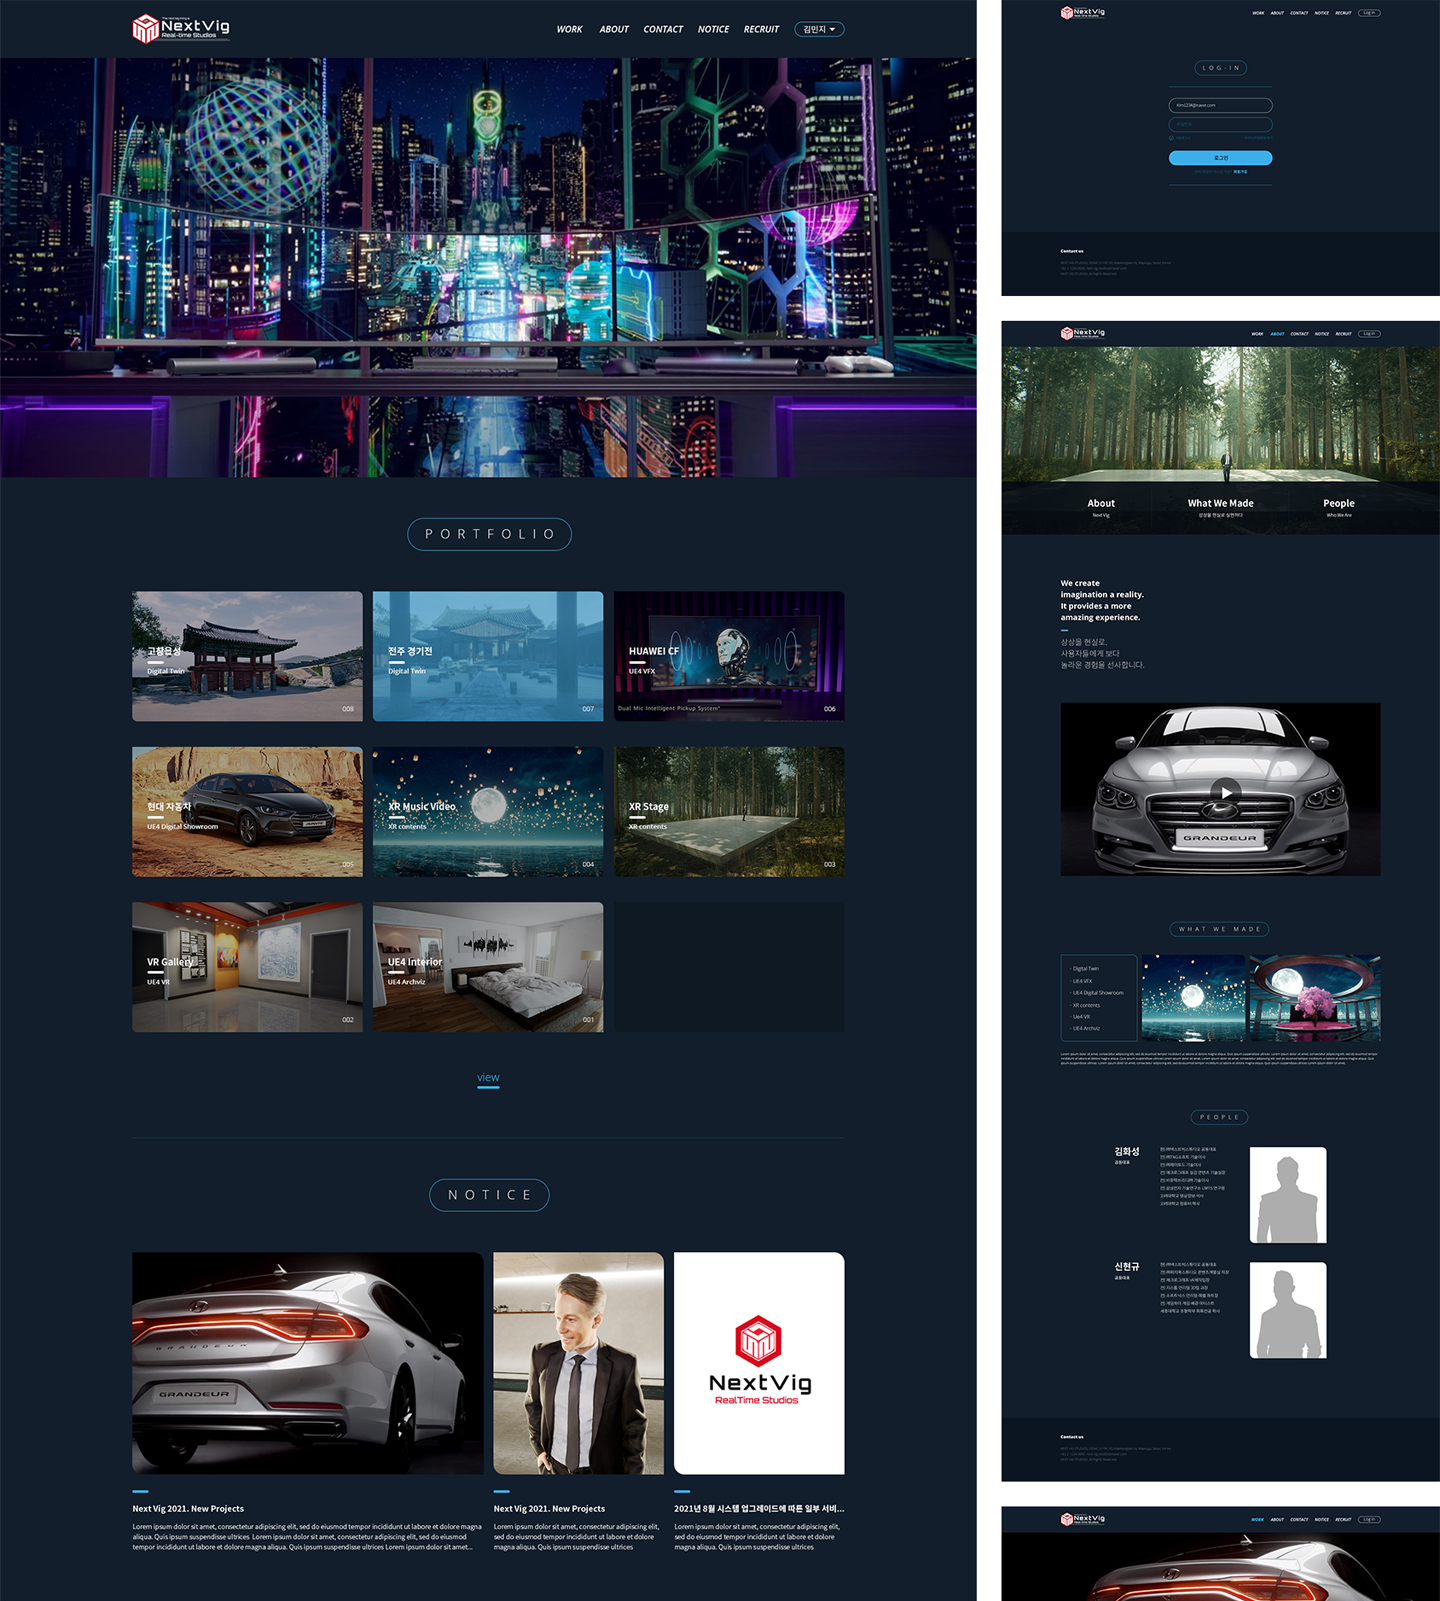Open the HUAWEI CF portfolio thumbnail
The width and height of the screenshot is (1440, 1601).
729,656
